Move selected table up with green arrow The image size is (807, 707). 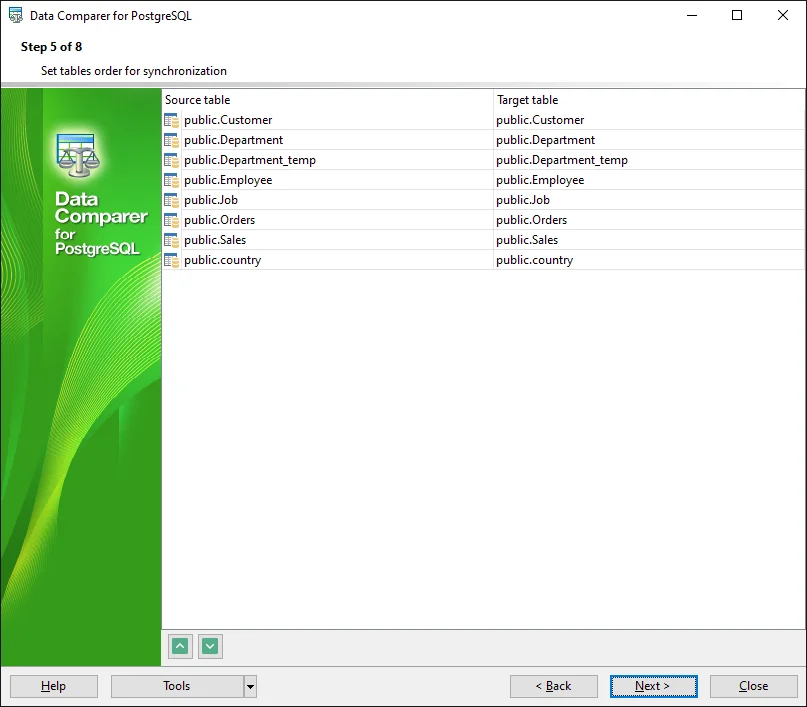pyautogui.click(x=180, y=646)
